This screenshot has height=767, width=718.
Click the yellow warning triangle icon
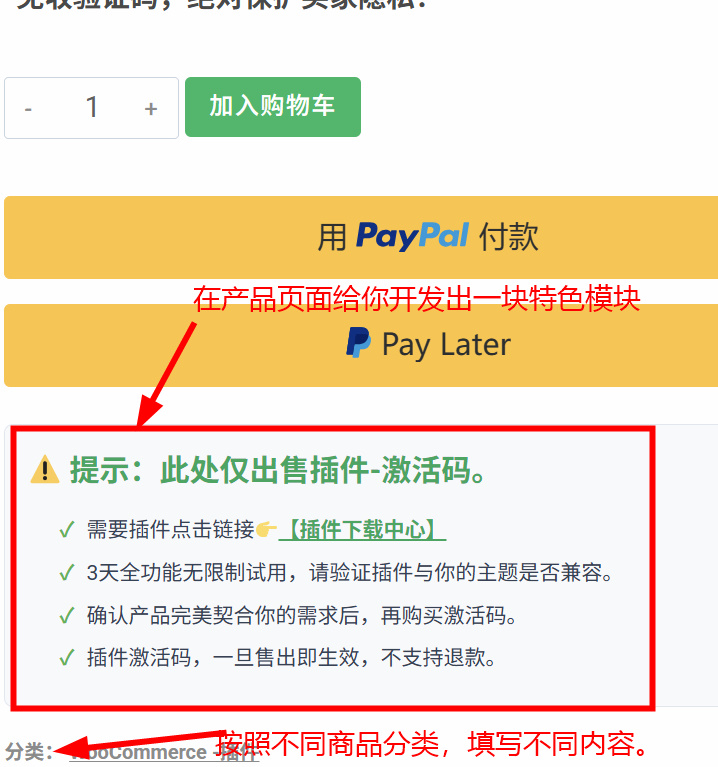tap(45, 470)
